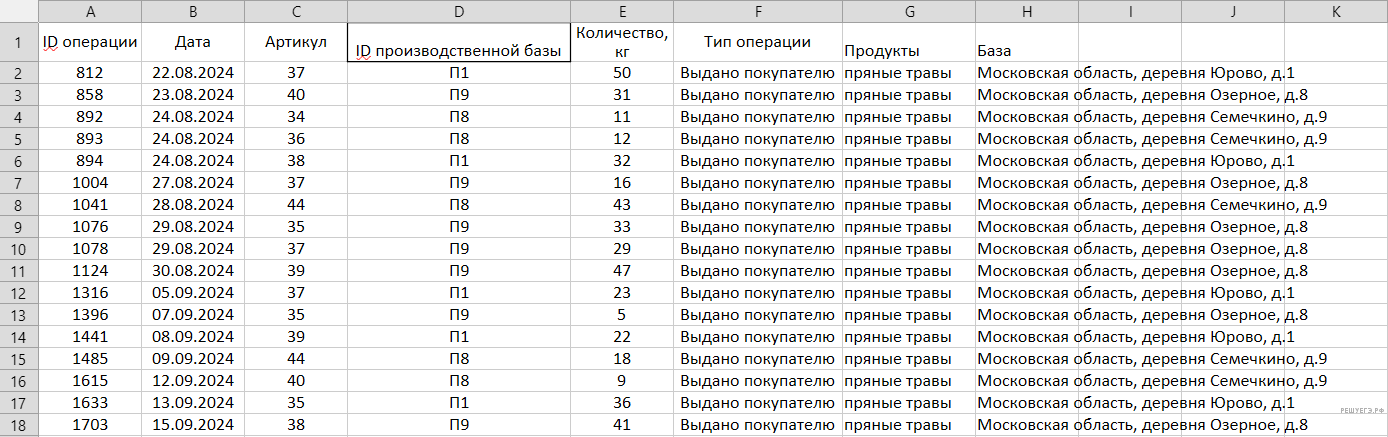Click the "Дата" header cell
Image resolution: width=1388 pixels, height=437 pixels.
pos(192,42)
